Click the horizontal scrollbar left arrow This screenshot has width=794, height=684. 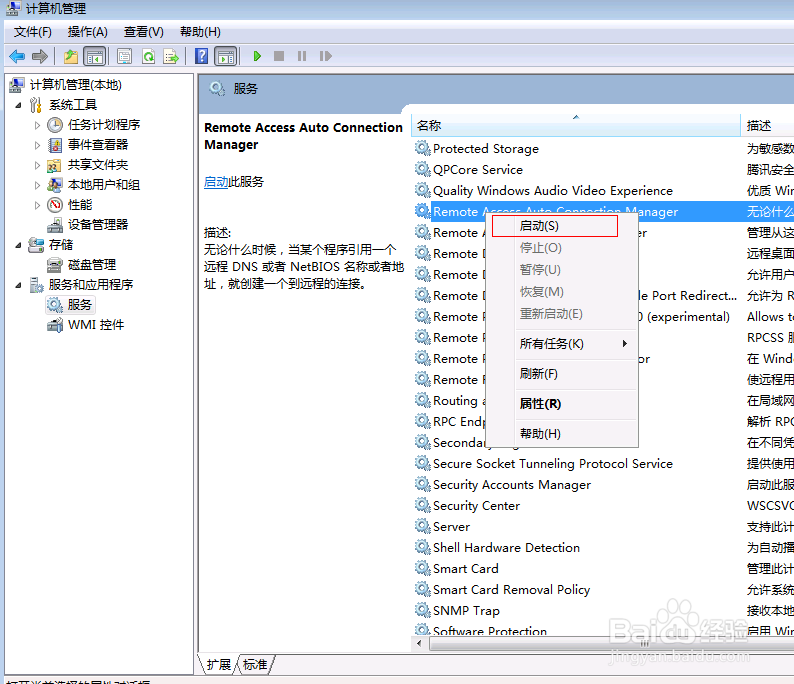(419, 643)
